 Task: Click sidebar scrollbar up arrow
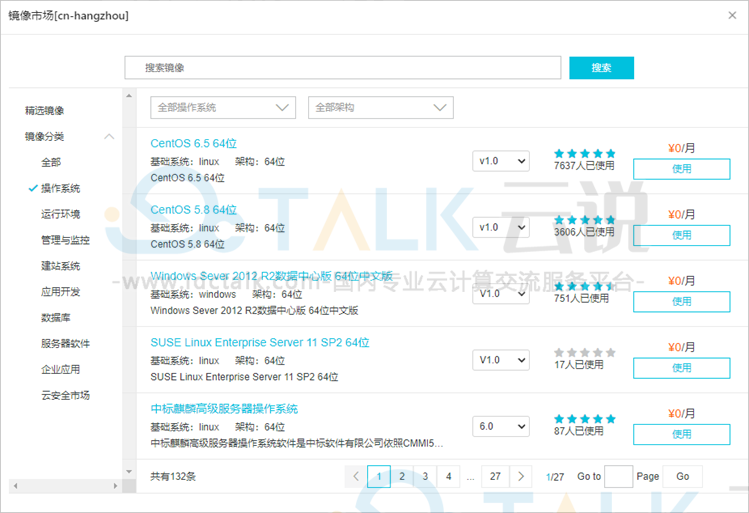click(x=129, y=96)
